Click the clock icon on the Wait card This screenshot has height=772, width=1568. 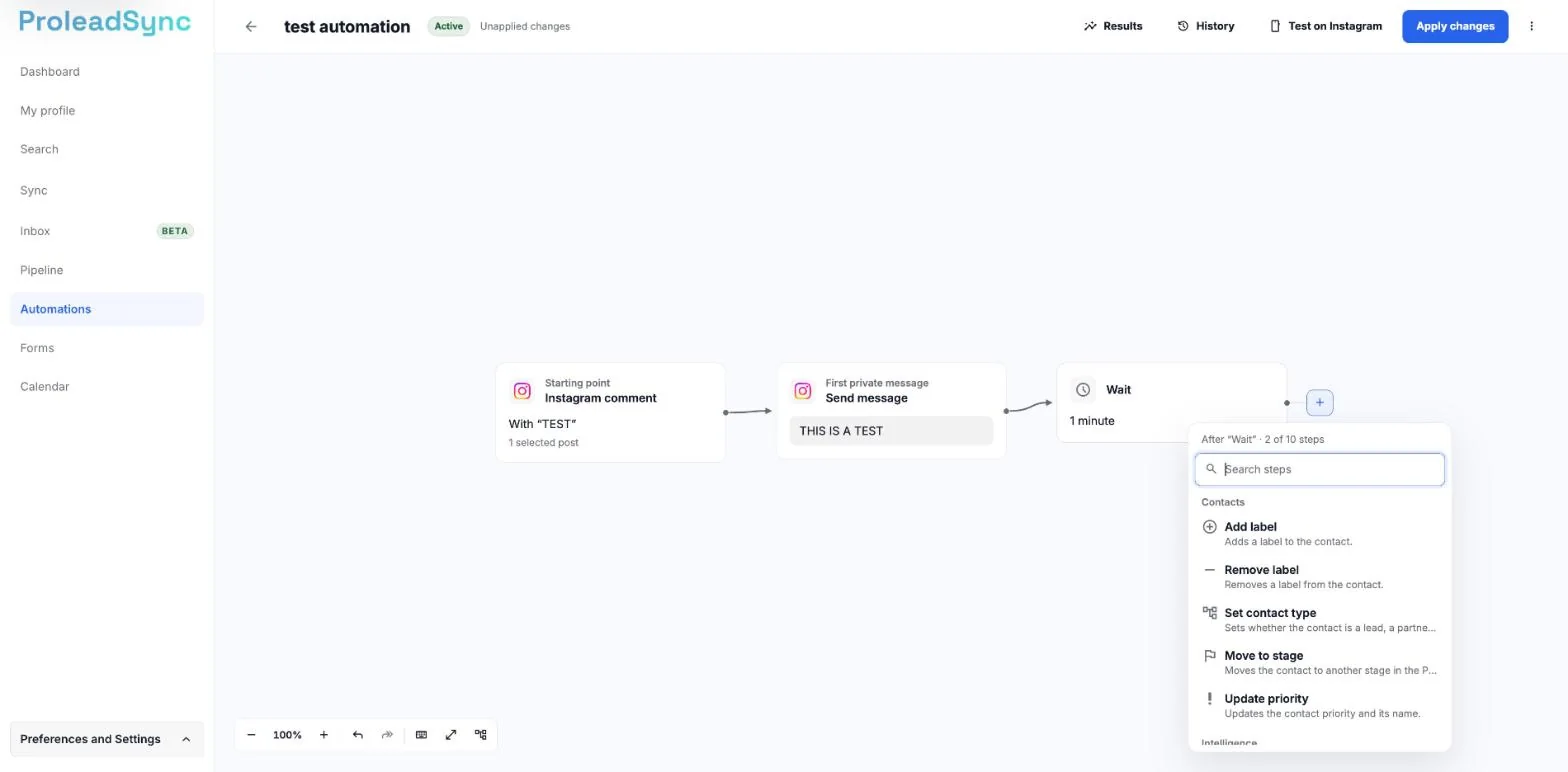[x=1083, y=390]
